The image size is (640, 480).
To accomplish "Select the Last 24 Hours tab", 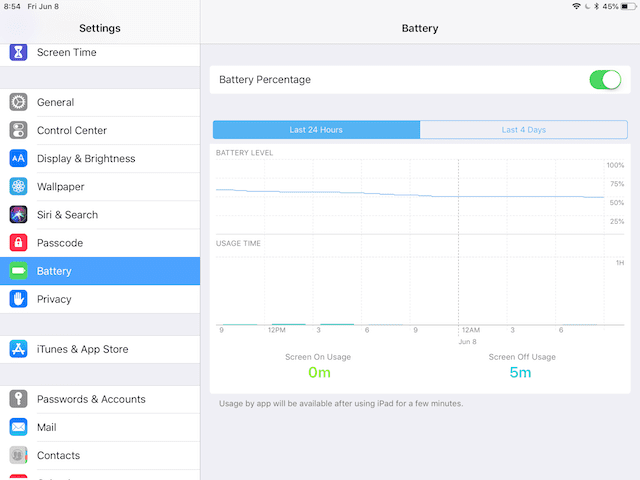I will (316, 130).
